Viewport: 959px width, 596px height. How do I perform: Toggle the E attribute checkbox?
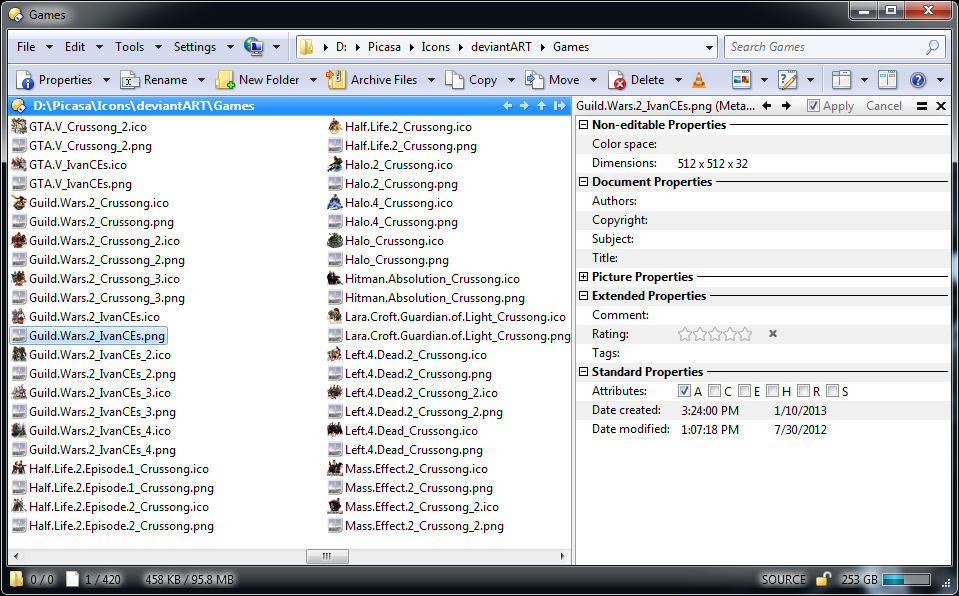tap(744, 390)
